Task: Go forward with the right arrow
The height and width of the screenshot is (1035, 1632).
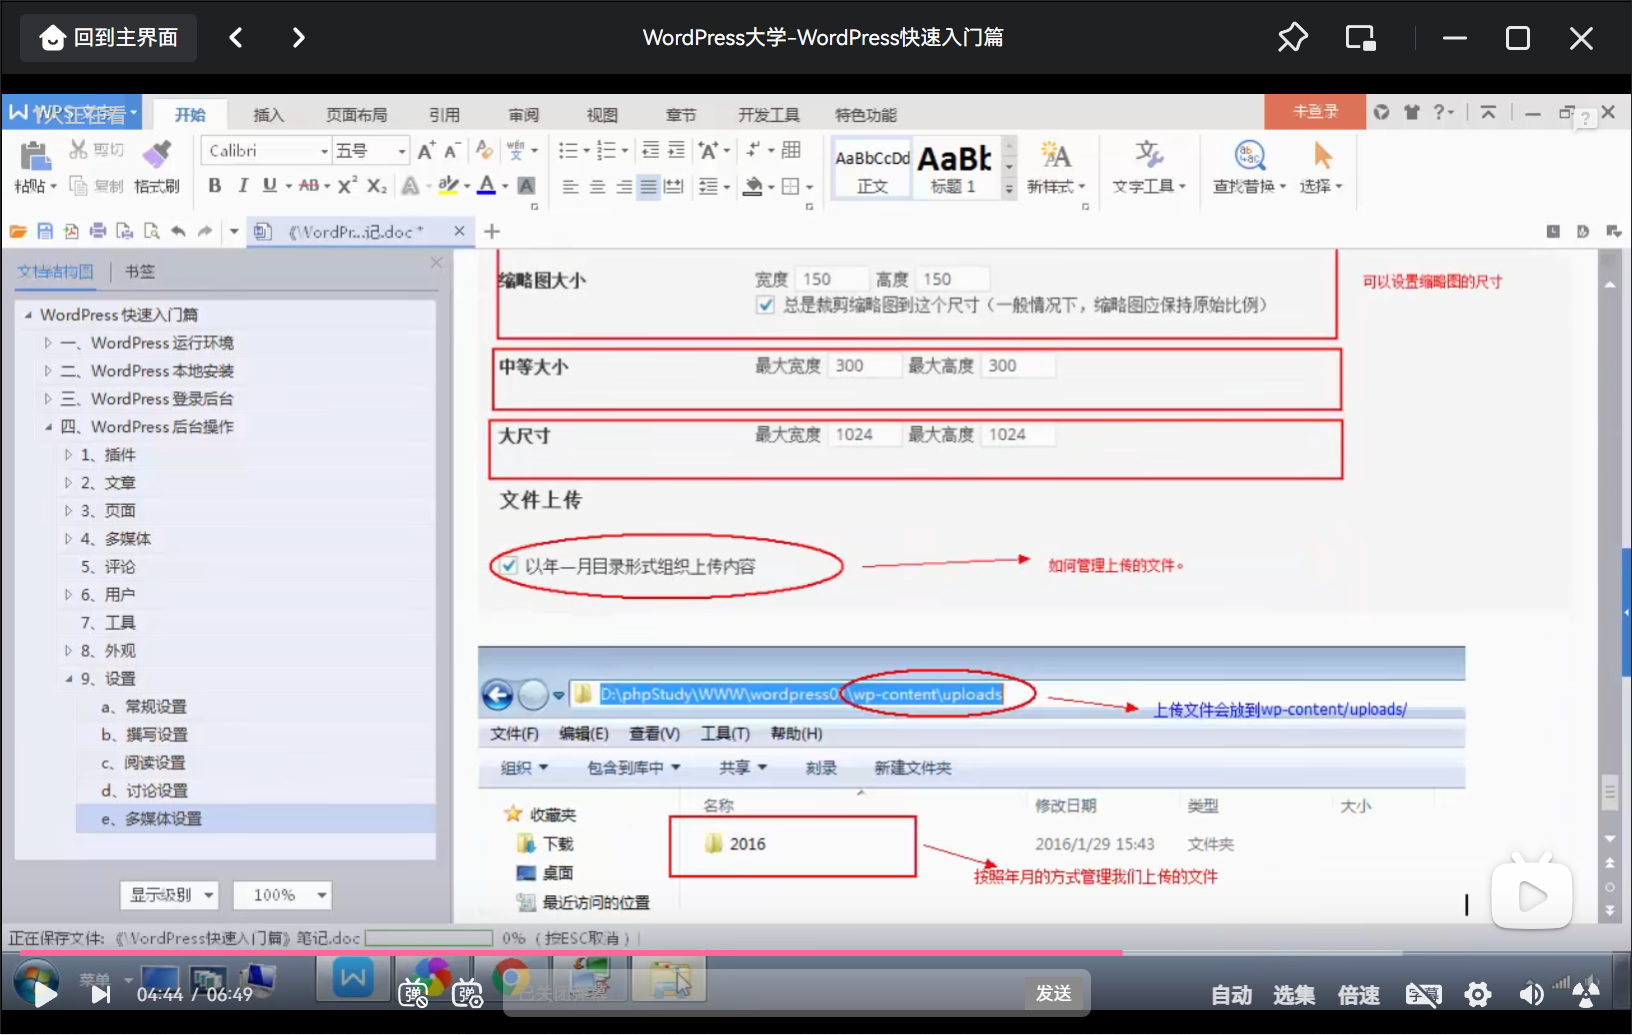Action: coord(298,38)
